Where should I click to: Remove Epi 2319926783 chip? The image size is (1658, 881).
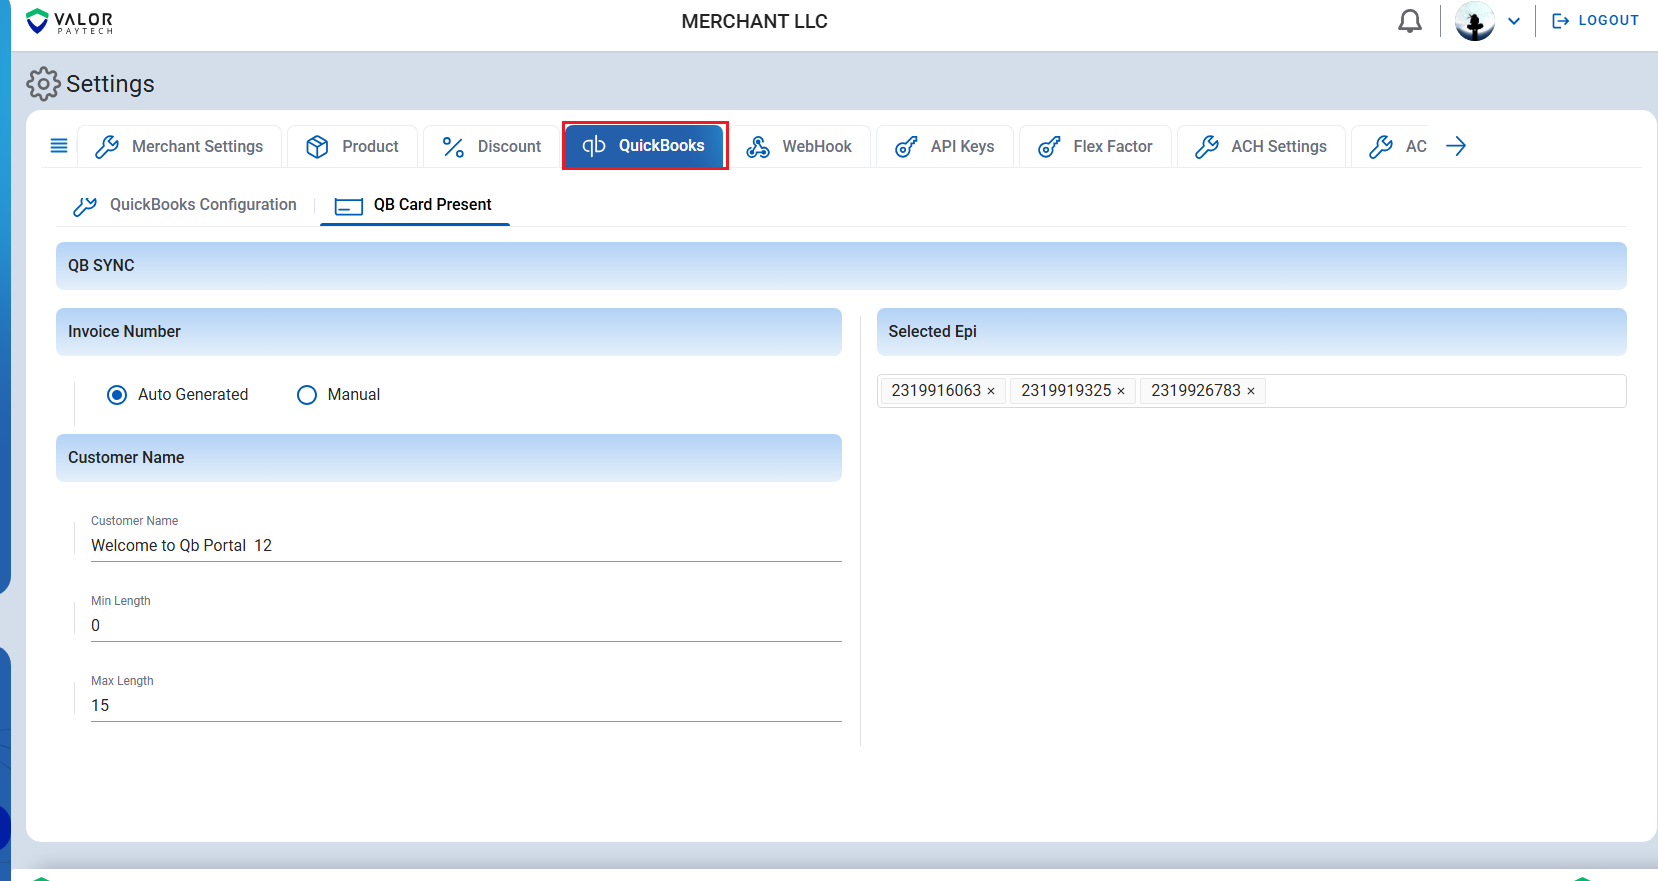point(1251,391)
